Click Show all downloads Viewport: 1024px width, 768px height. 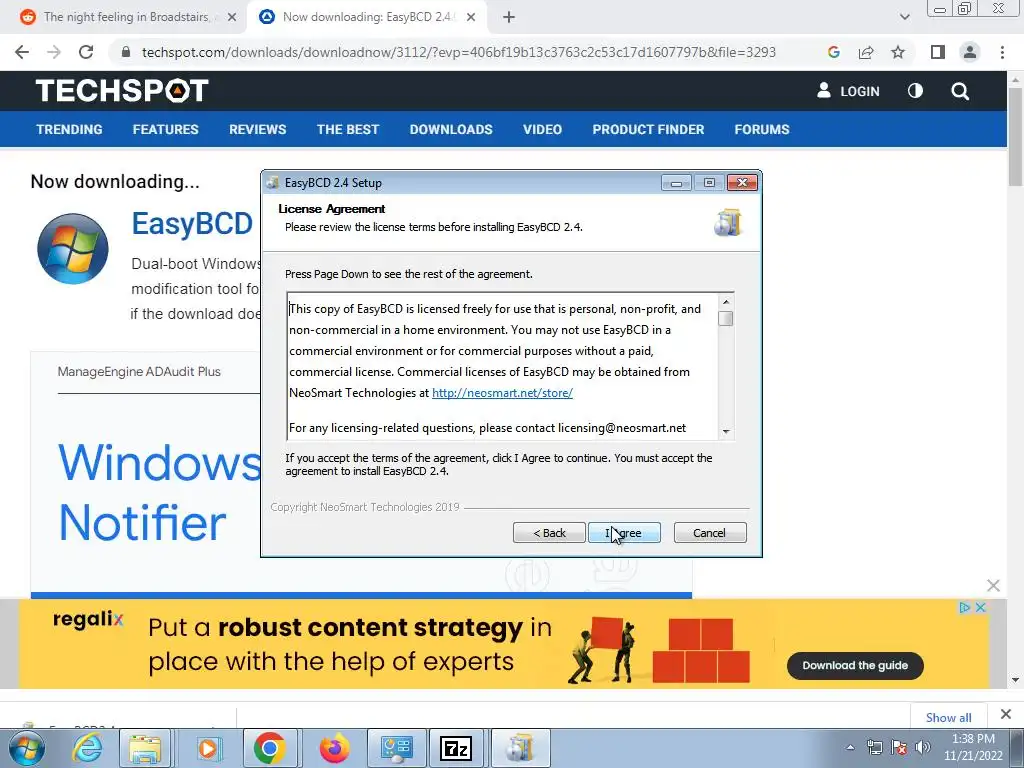click(x=948, y=718)
